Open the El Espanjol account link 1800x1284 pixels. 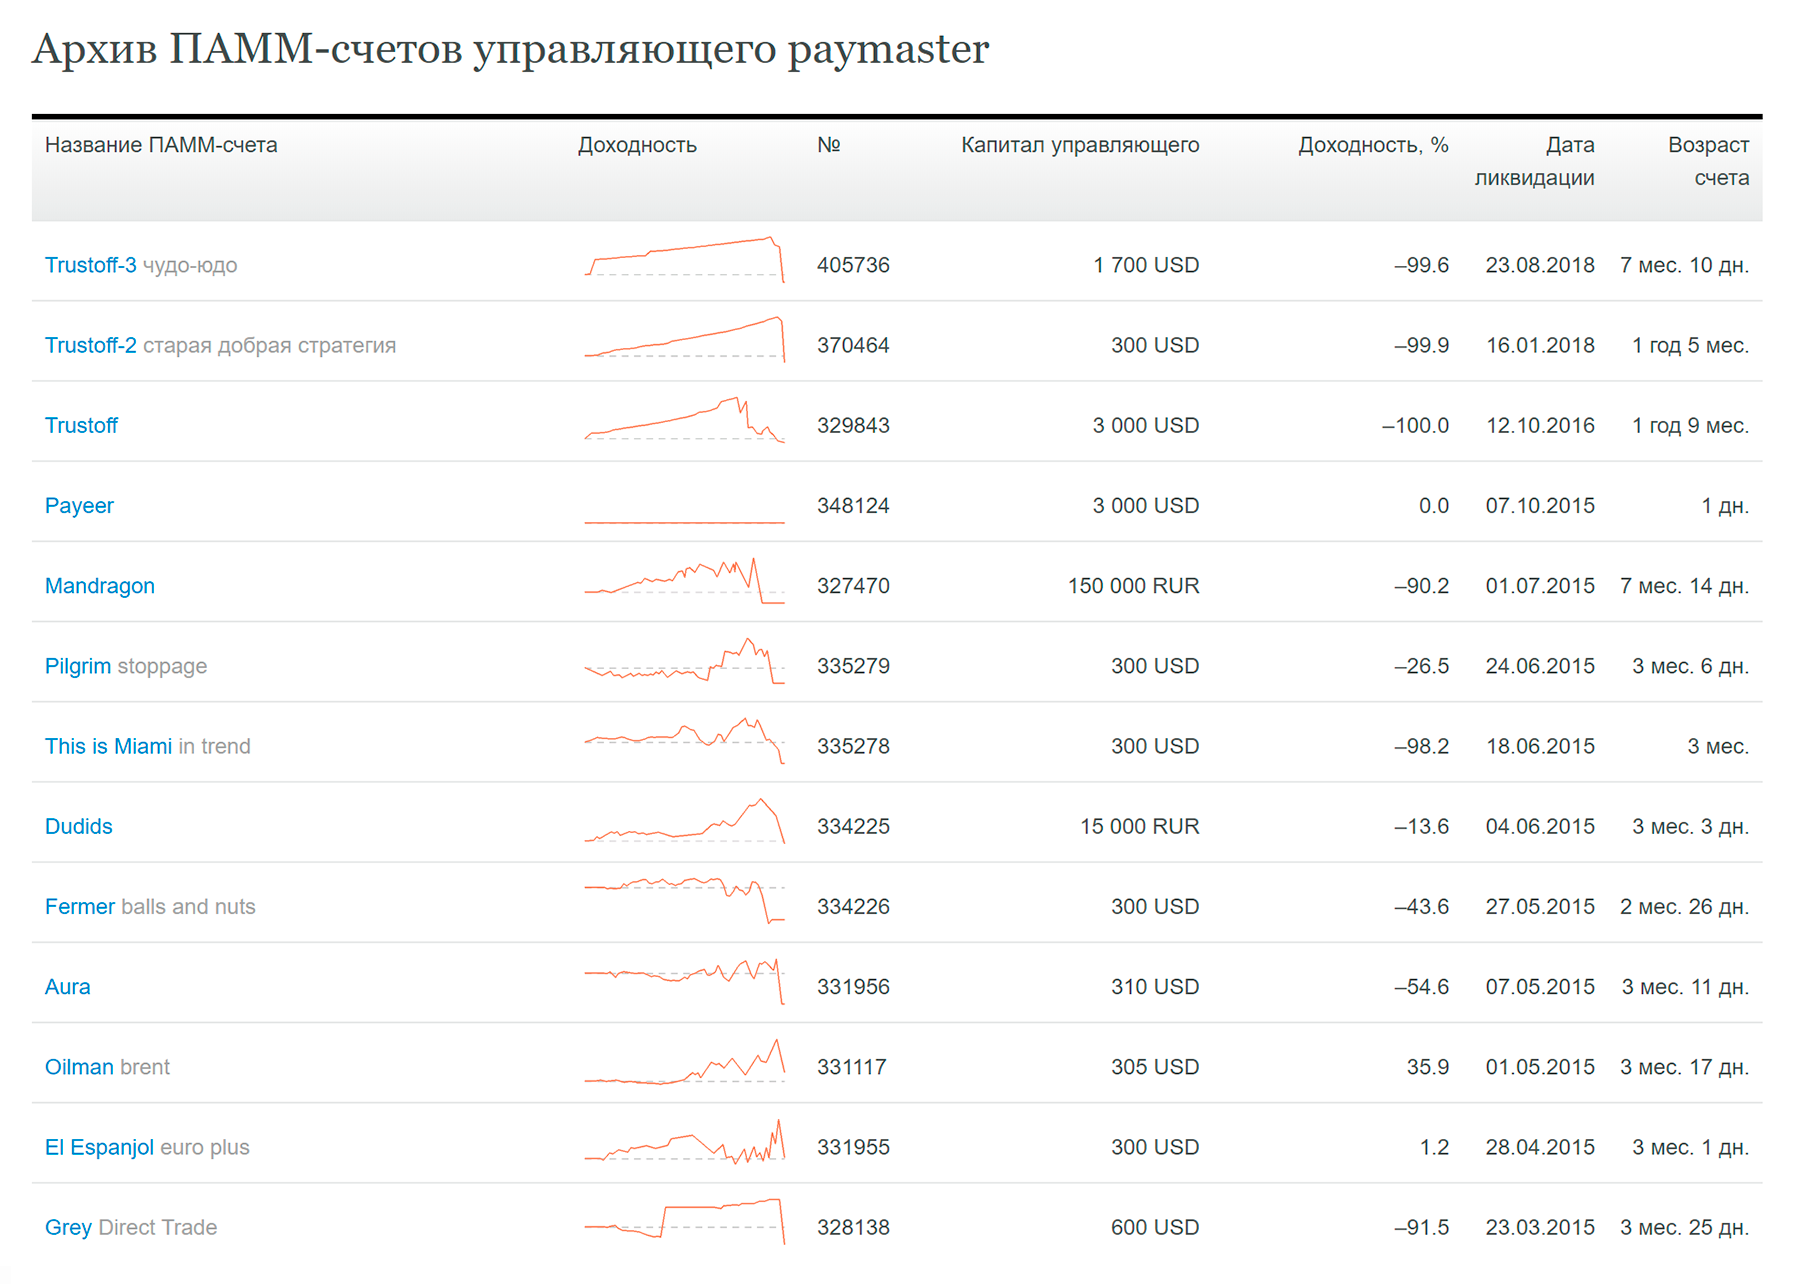click(x=99, y=1147)
